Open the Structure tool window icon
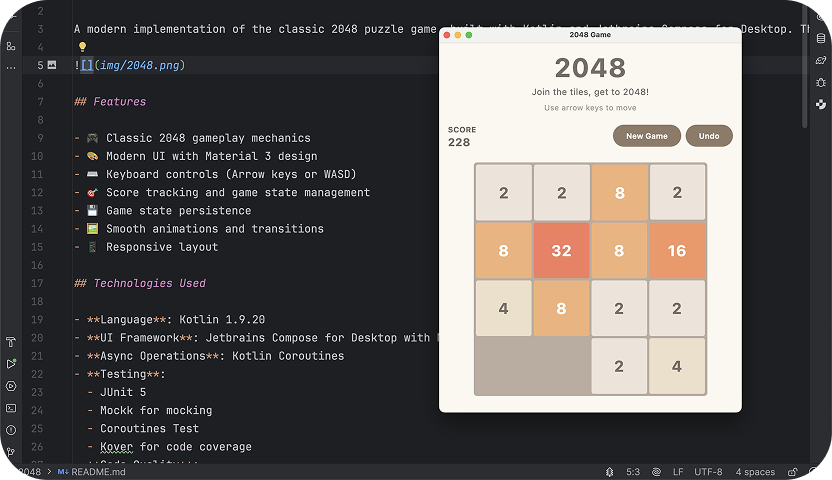Viewport: 832px width, 480px height. point(10,46)
